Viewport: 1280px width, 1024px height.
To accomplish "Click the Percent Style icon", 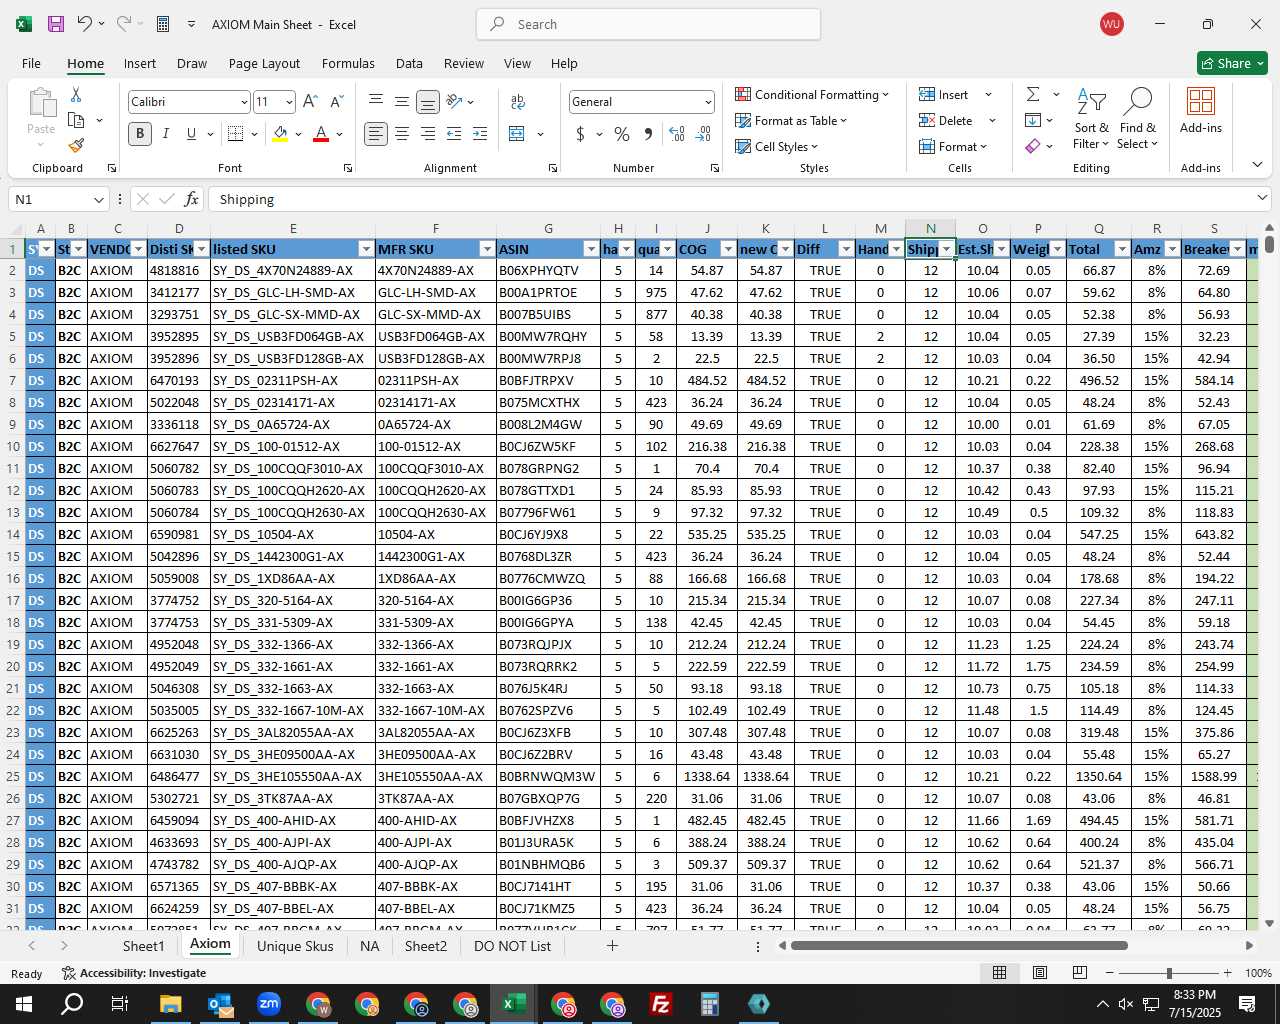I will 622,134.
